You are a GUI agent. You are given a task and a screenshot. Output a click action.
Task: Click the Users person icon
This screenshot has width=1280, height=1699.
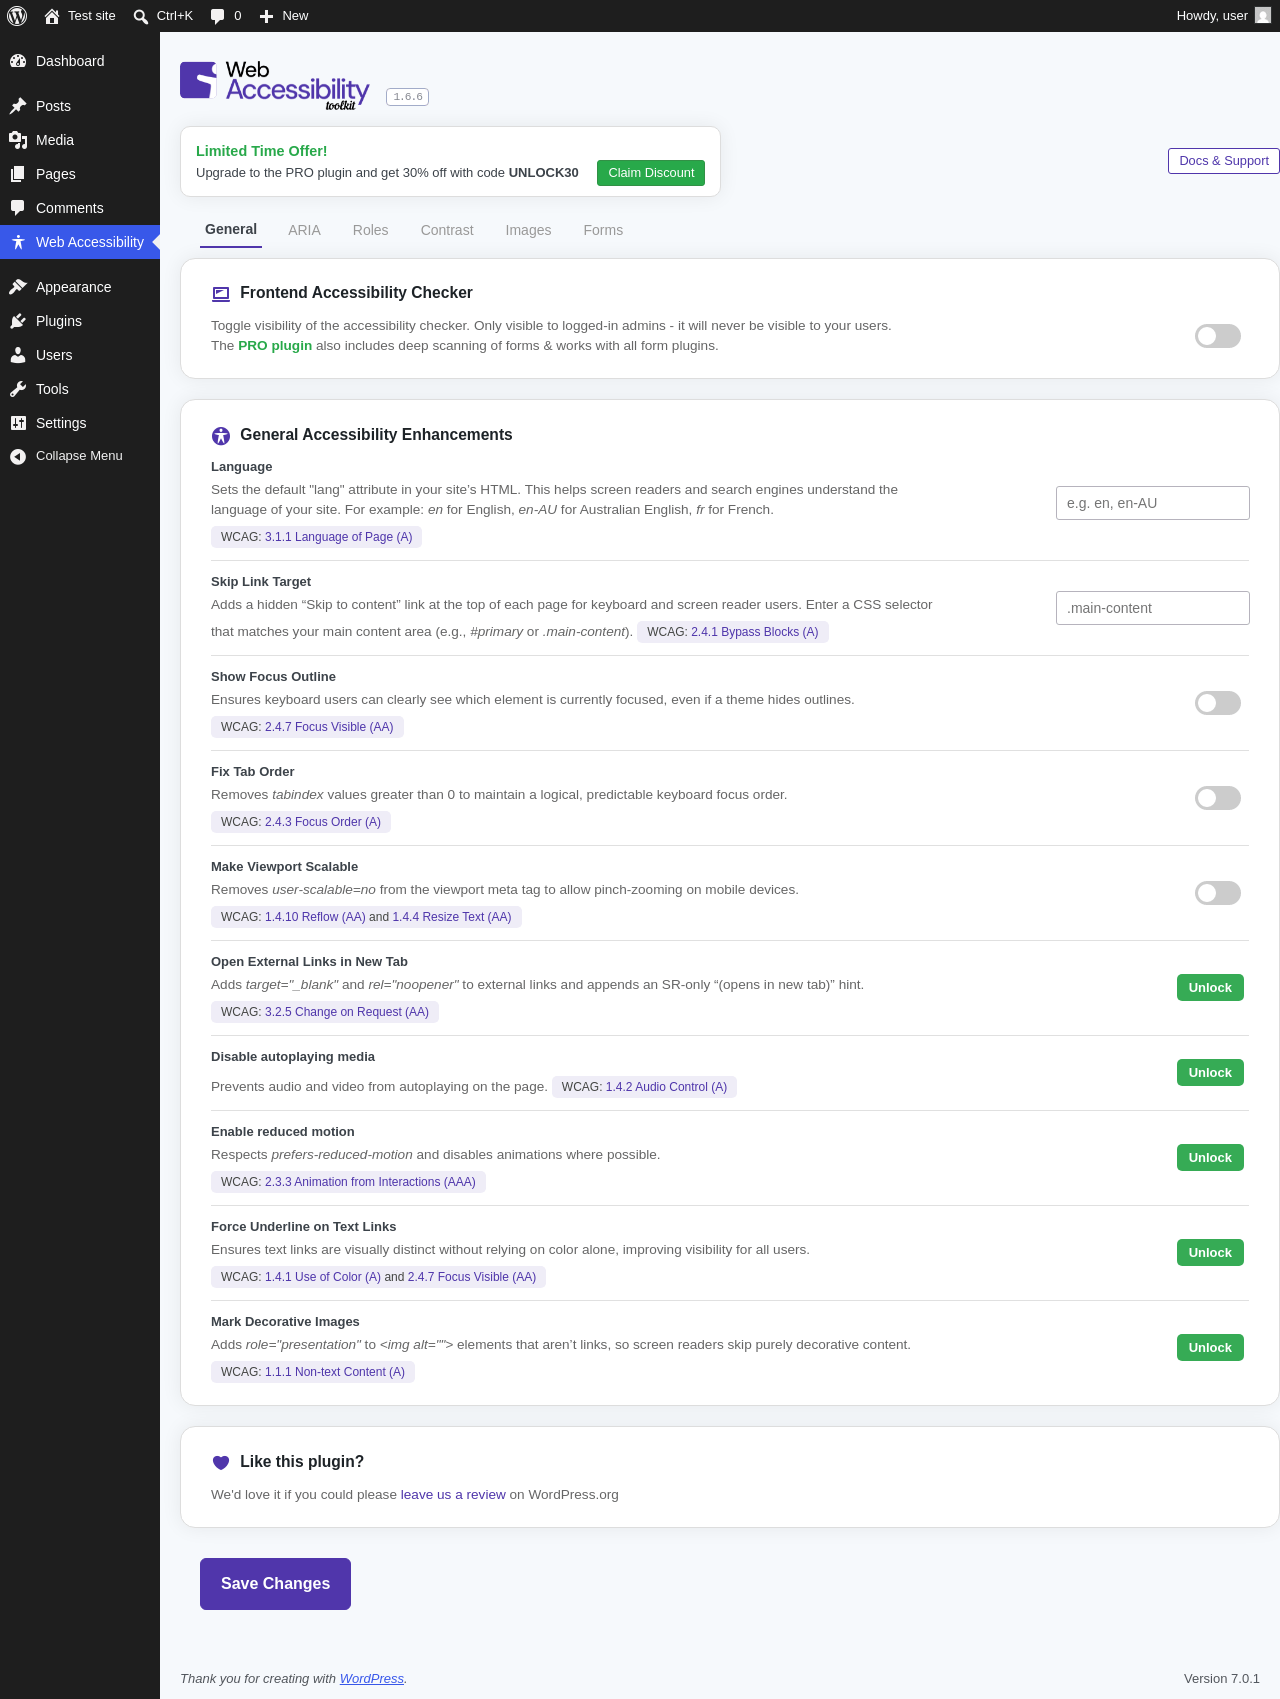18,355
